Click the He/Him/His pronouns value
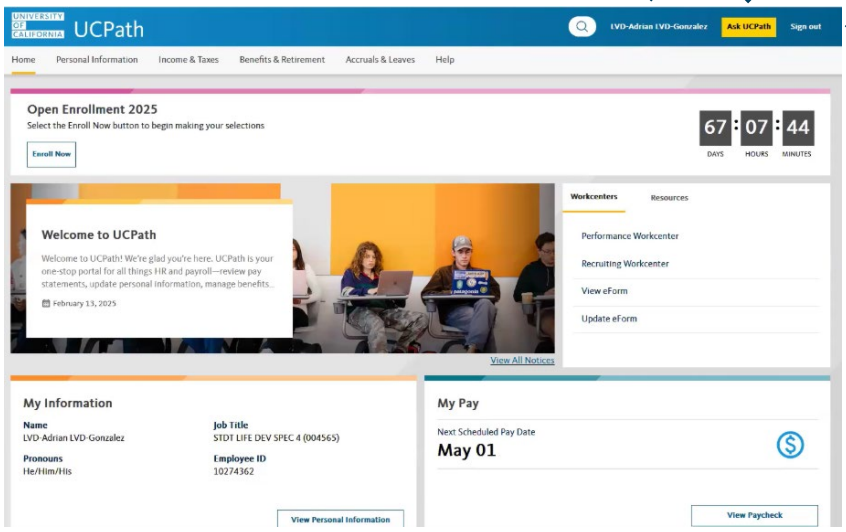Viewport: 846px width, 532px height. 47,472
